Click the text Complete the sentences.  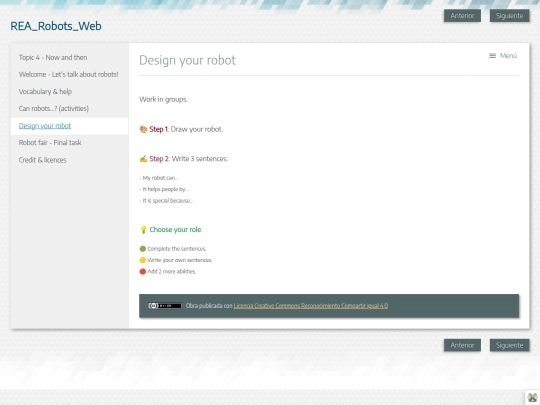177,249
